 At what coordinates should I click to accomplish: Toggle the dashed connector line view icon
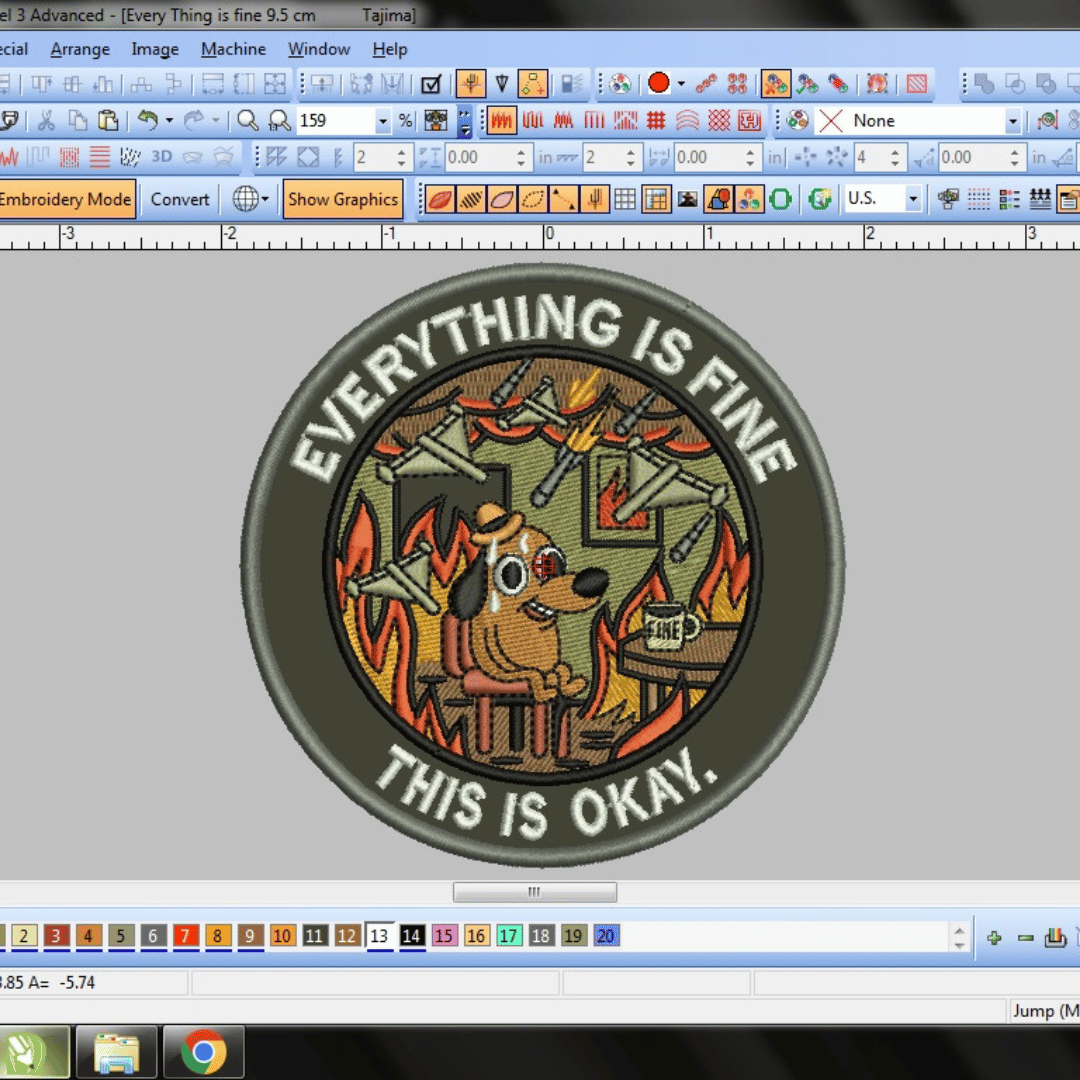(563, 199)
